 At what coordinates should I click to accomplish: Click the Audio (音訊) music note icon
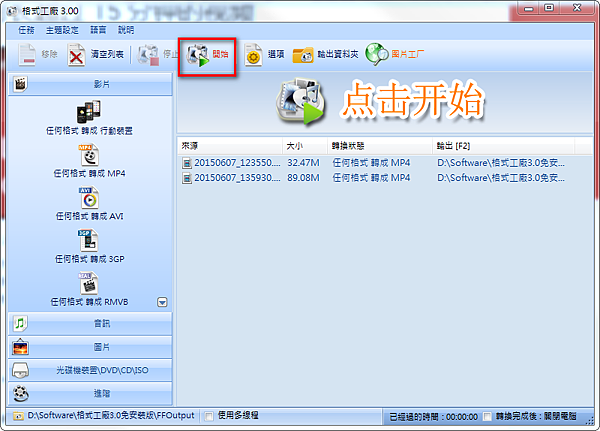20,323
